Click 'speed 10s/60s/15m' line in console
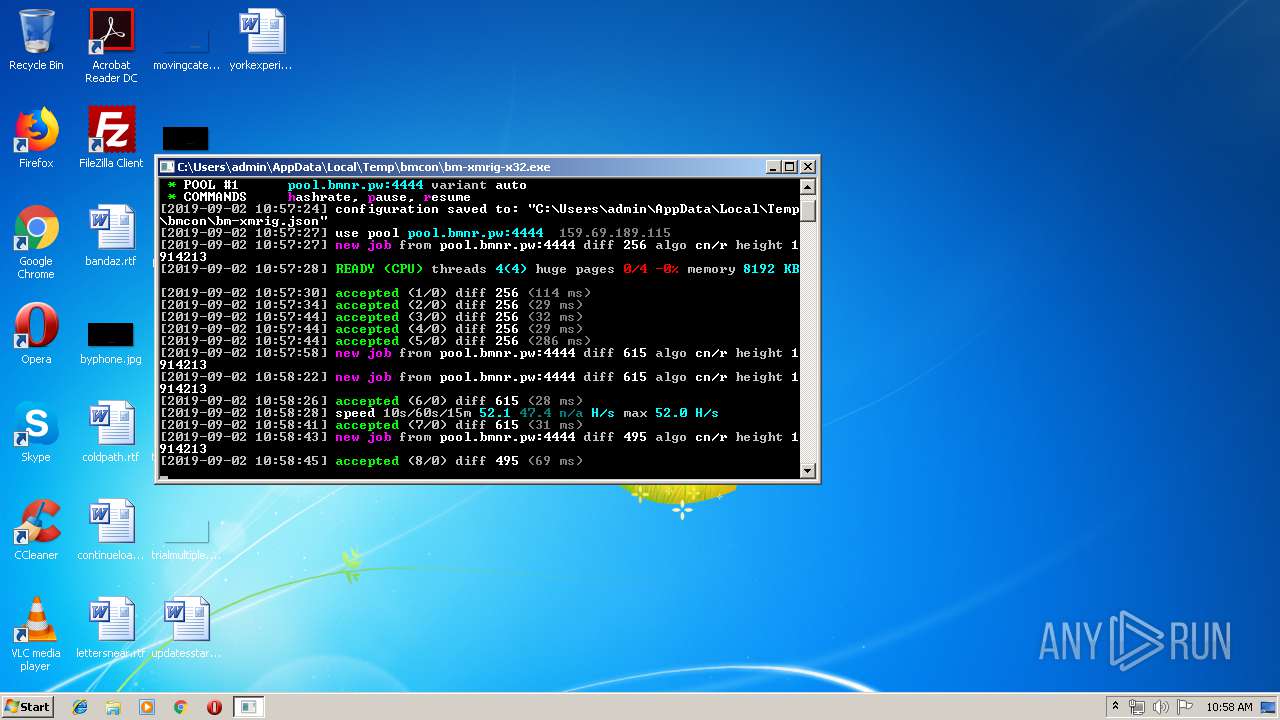 tap(439, 413)
